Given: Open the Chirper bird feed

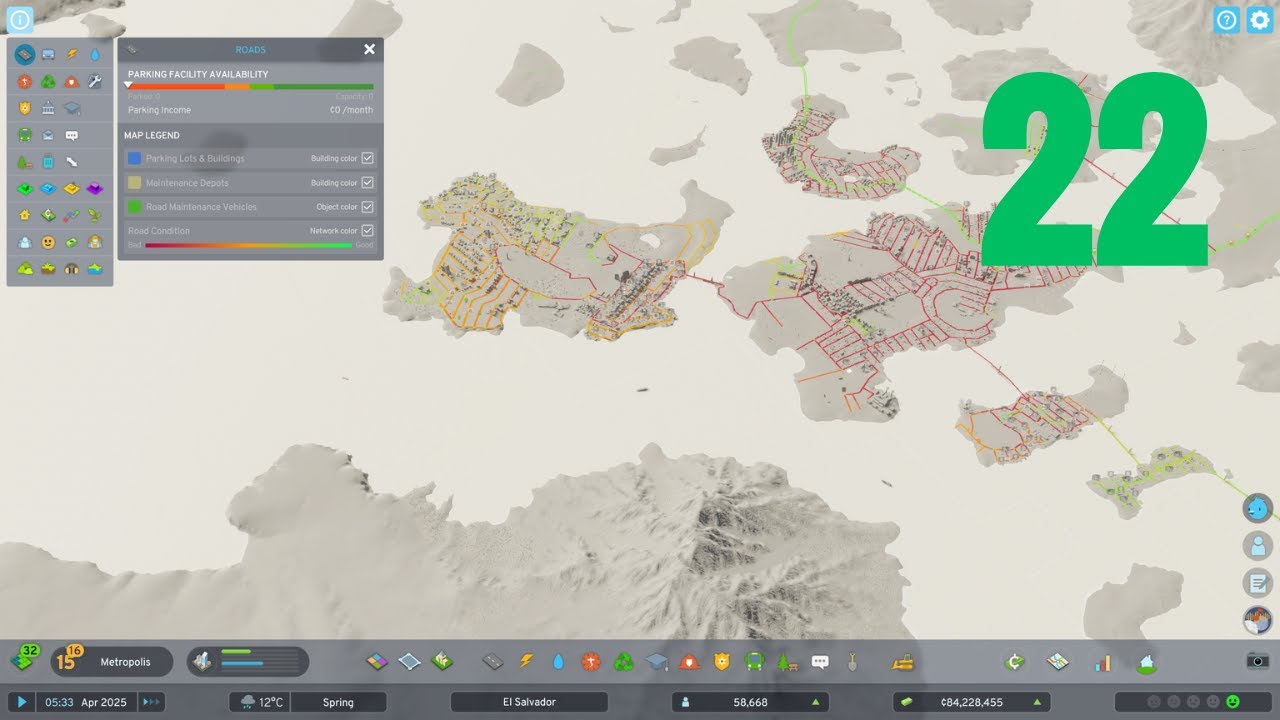Looking at the screenshot, I should coord(1257,508).
